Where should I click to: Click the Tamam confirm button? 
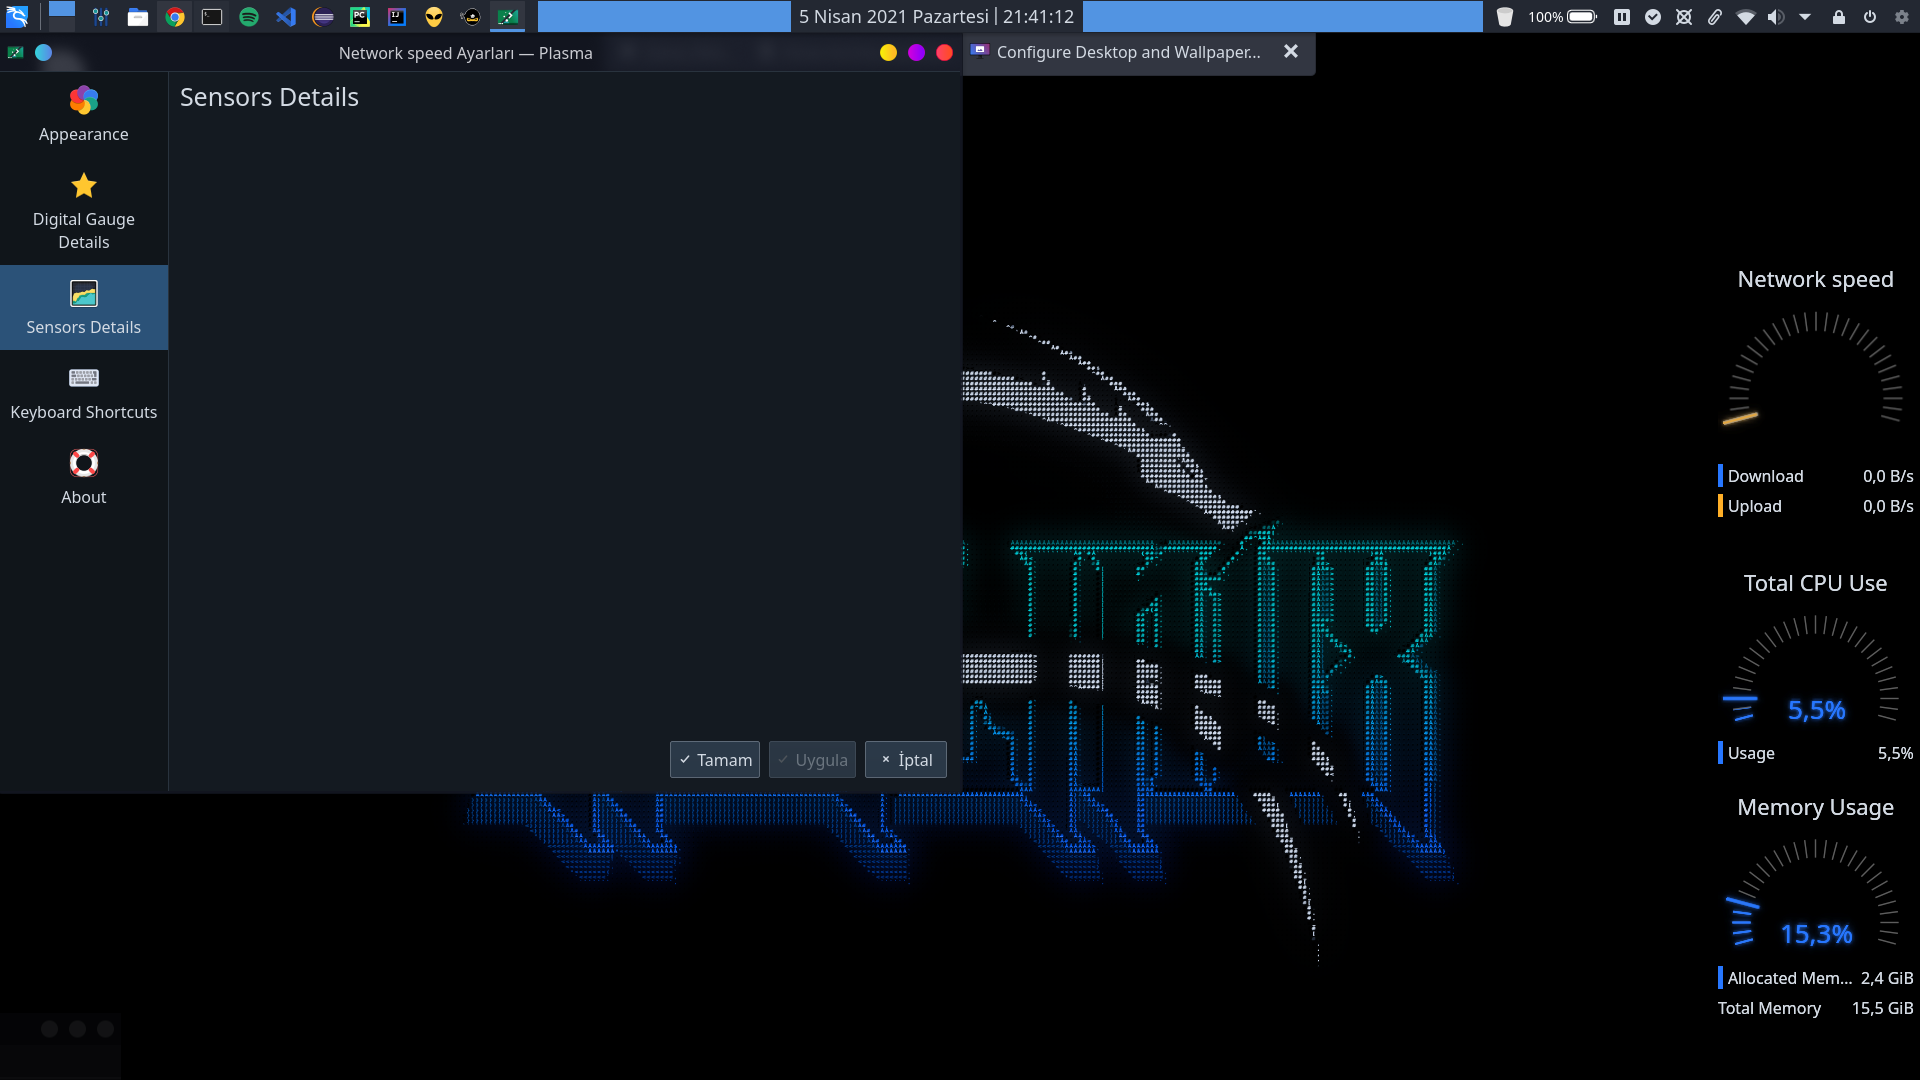714,760
